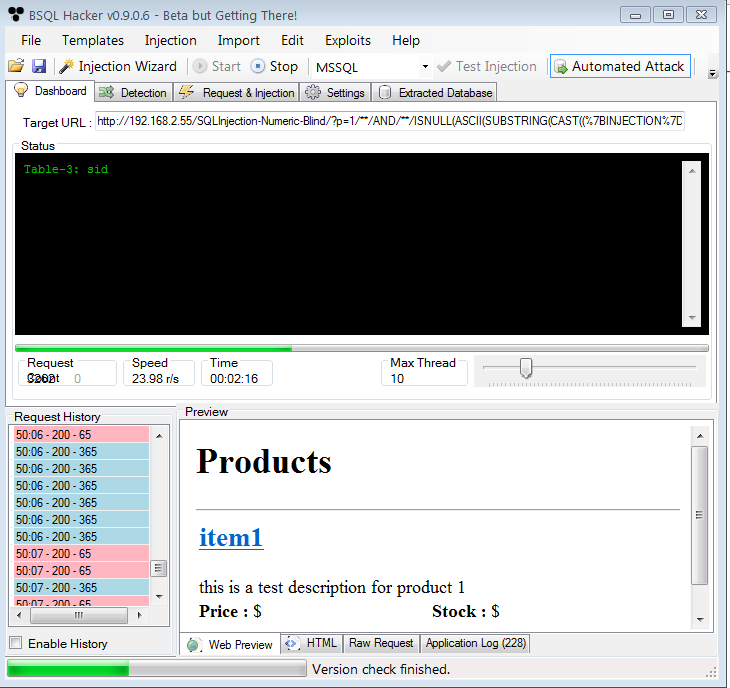Open the item1 product link
The width and height of the screenshot is (730, 688).
pos(231,537)
